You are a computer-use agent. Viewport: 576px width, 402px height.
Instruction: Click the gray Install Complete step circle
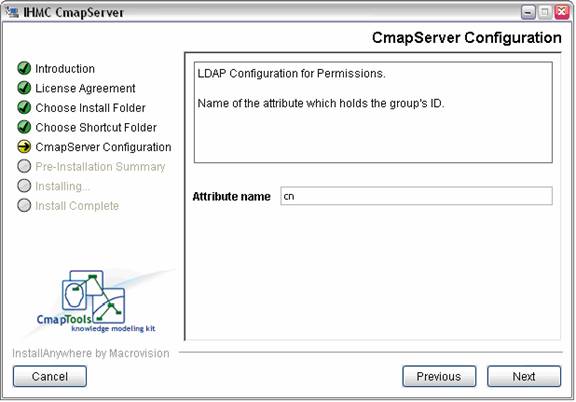click(x=24, y=205)
